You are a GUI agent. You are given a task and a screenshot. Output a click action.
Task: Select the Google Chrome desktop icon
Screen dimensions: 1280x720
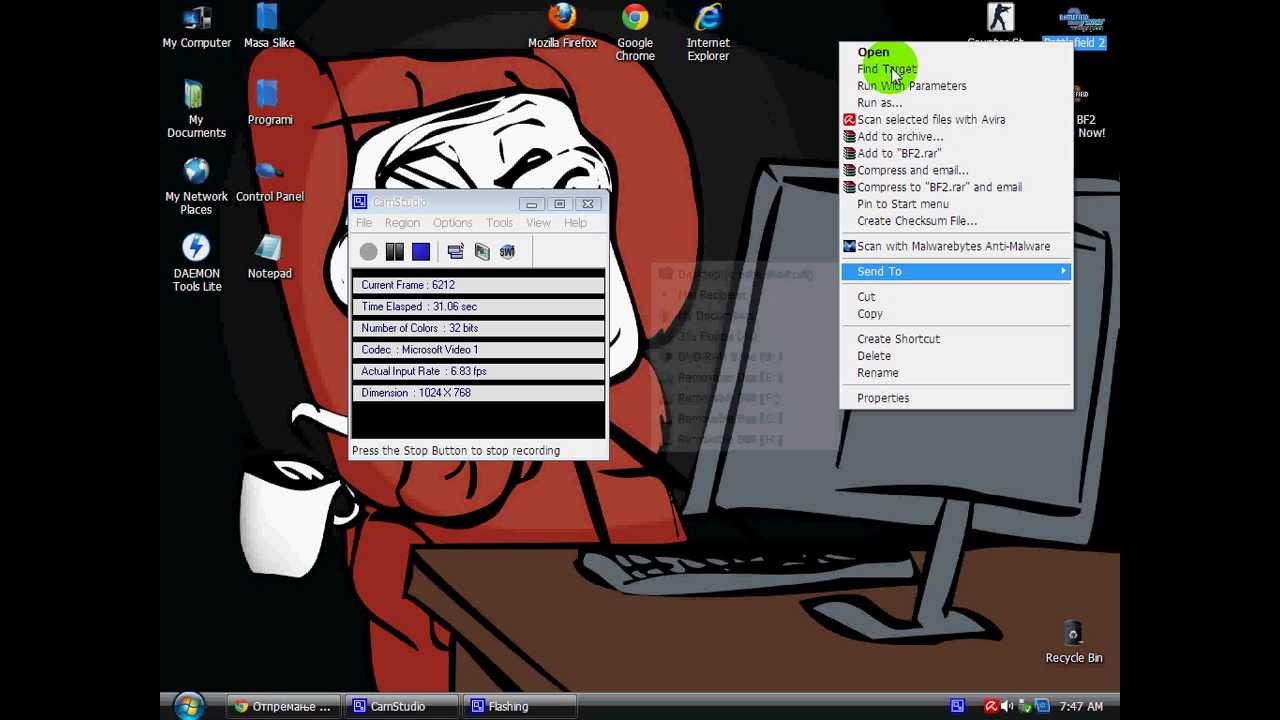pos(634,33)
